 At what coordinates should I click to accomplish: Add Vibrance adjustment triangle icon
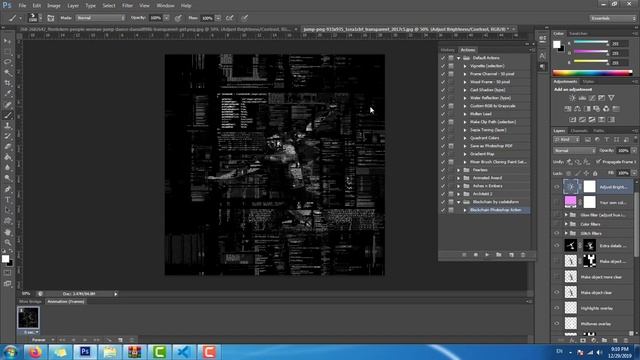tap(611, 98)
